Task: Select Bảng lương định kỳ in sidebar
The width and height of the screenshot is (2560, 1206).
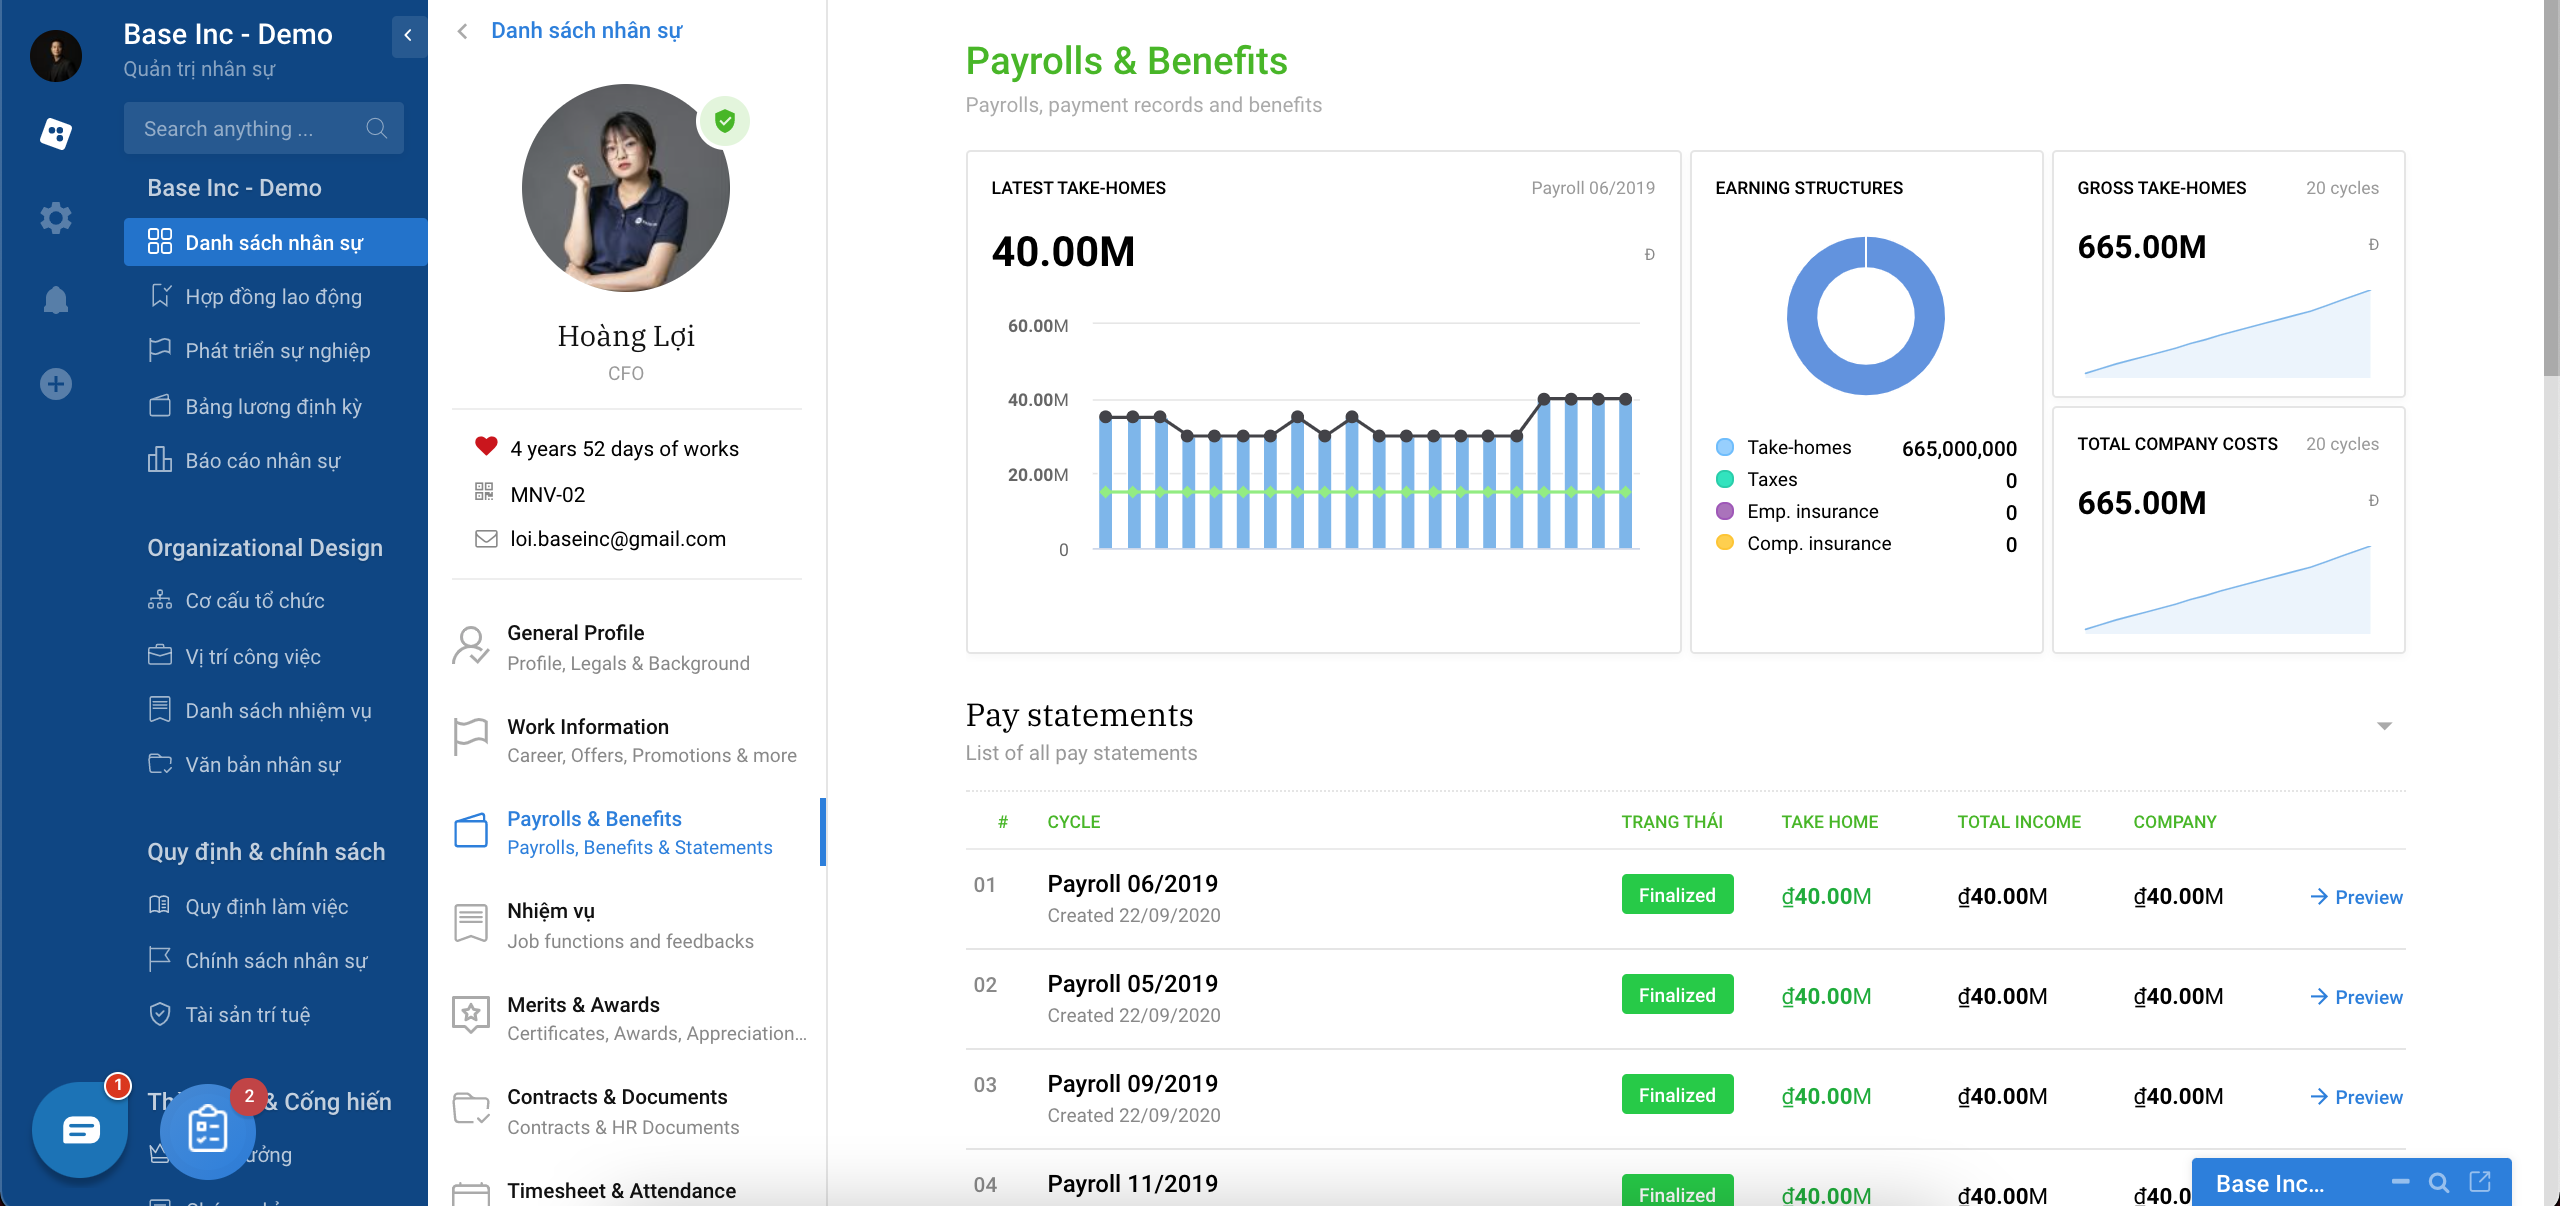Action: click(273, 407)
